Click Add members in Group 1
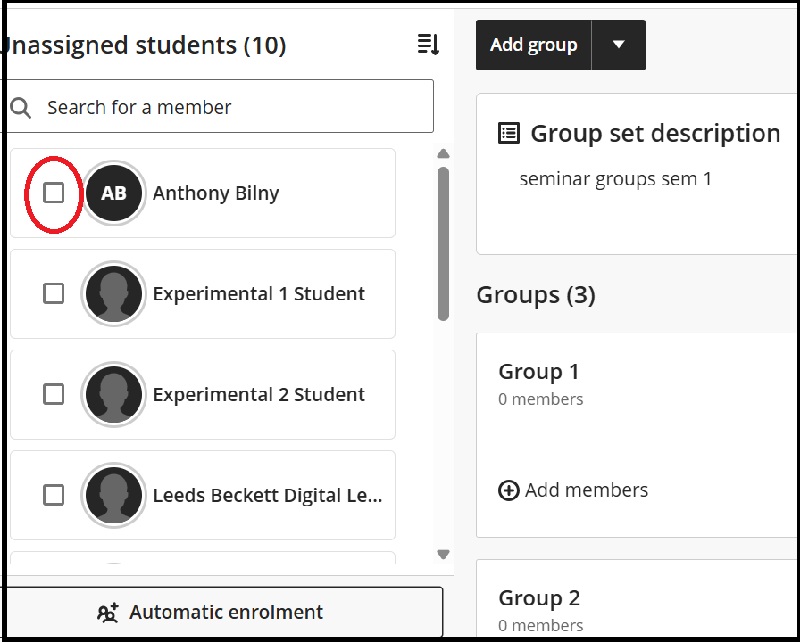Image resolution: width=800 pixels, height=642 pixels. point(573,490)
